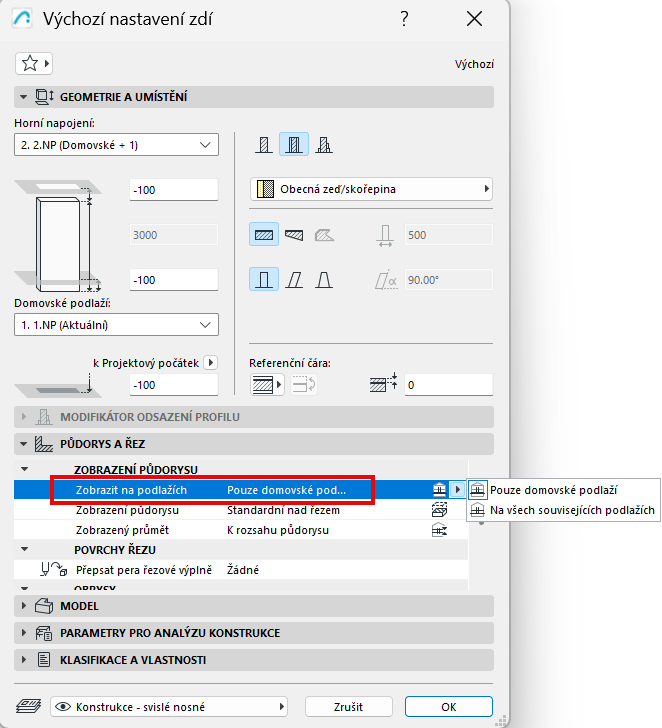662x728 pixels.
Task: Collapse the Zobrazení půdorysu group
Action: click(25, 469)
